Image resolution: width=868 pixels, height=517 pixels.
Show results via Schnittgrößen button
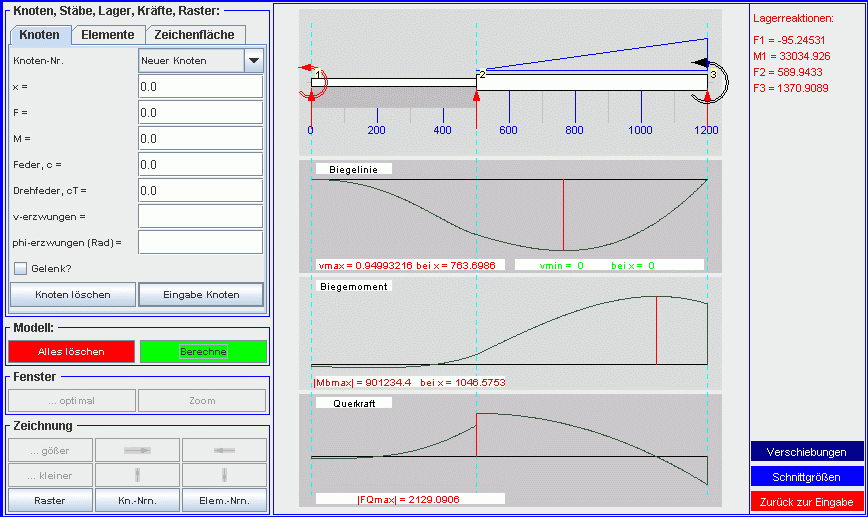[x=807, y=477]
